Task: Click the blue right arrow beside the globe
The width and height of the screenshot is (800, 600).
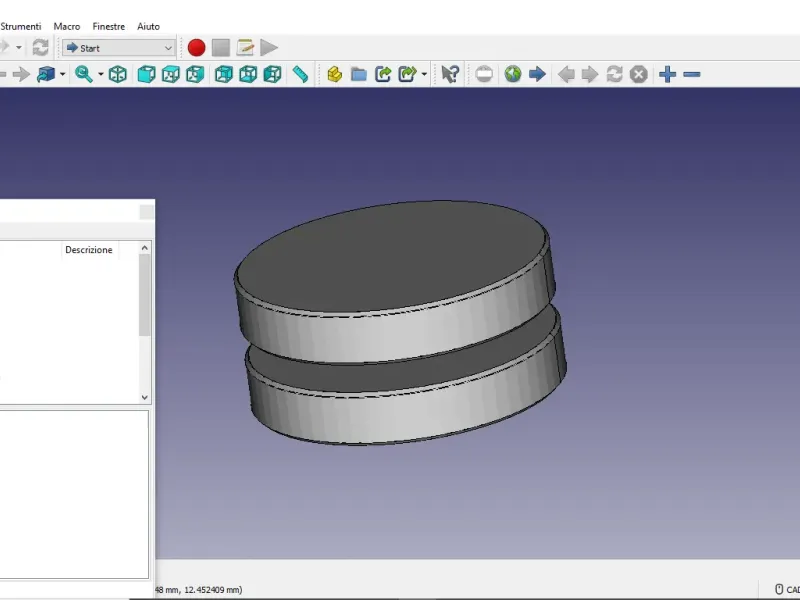Action: (x=537, y=74)
